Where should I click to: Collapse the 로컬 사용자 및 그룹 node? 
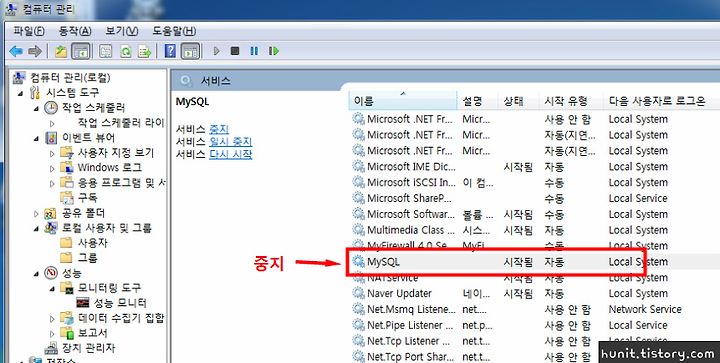click(36, 229)
